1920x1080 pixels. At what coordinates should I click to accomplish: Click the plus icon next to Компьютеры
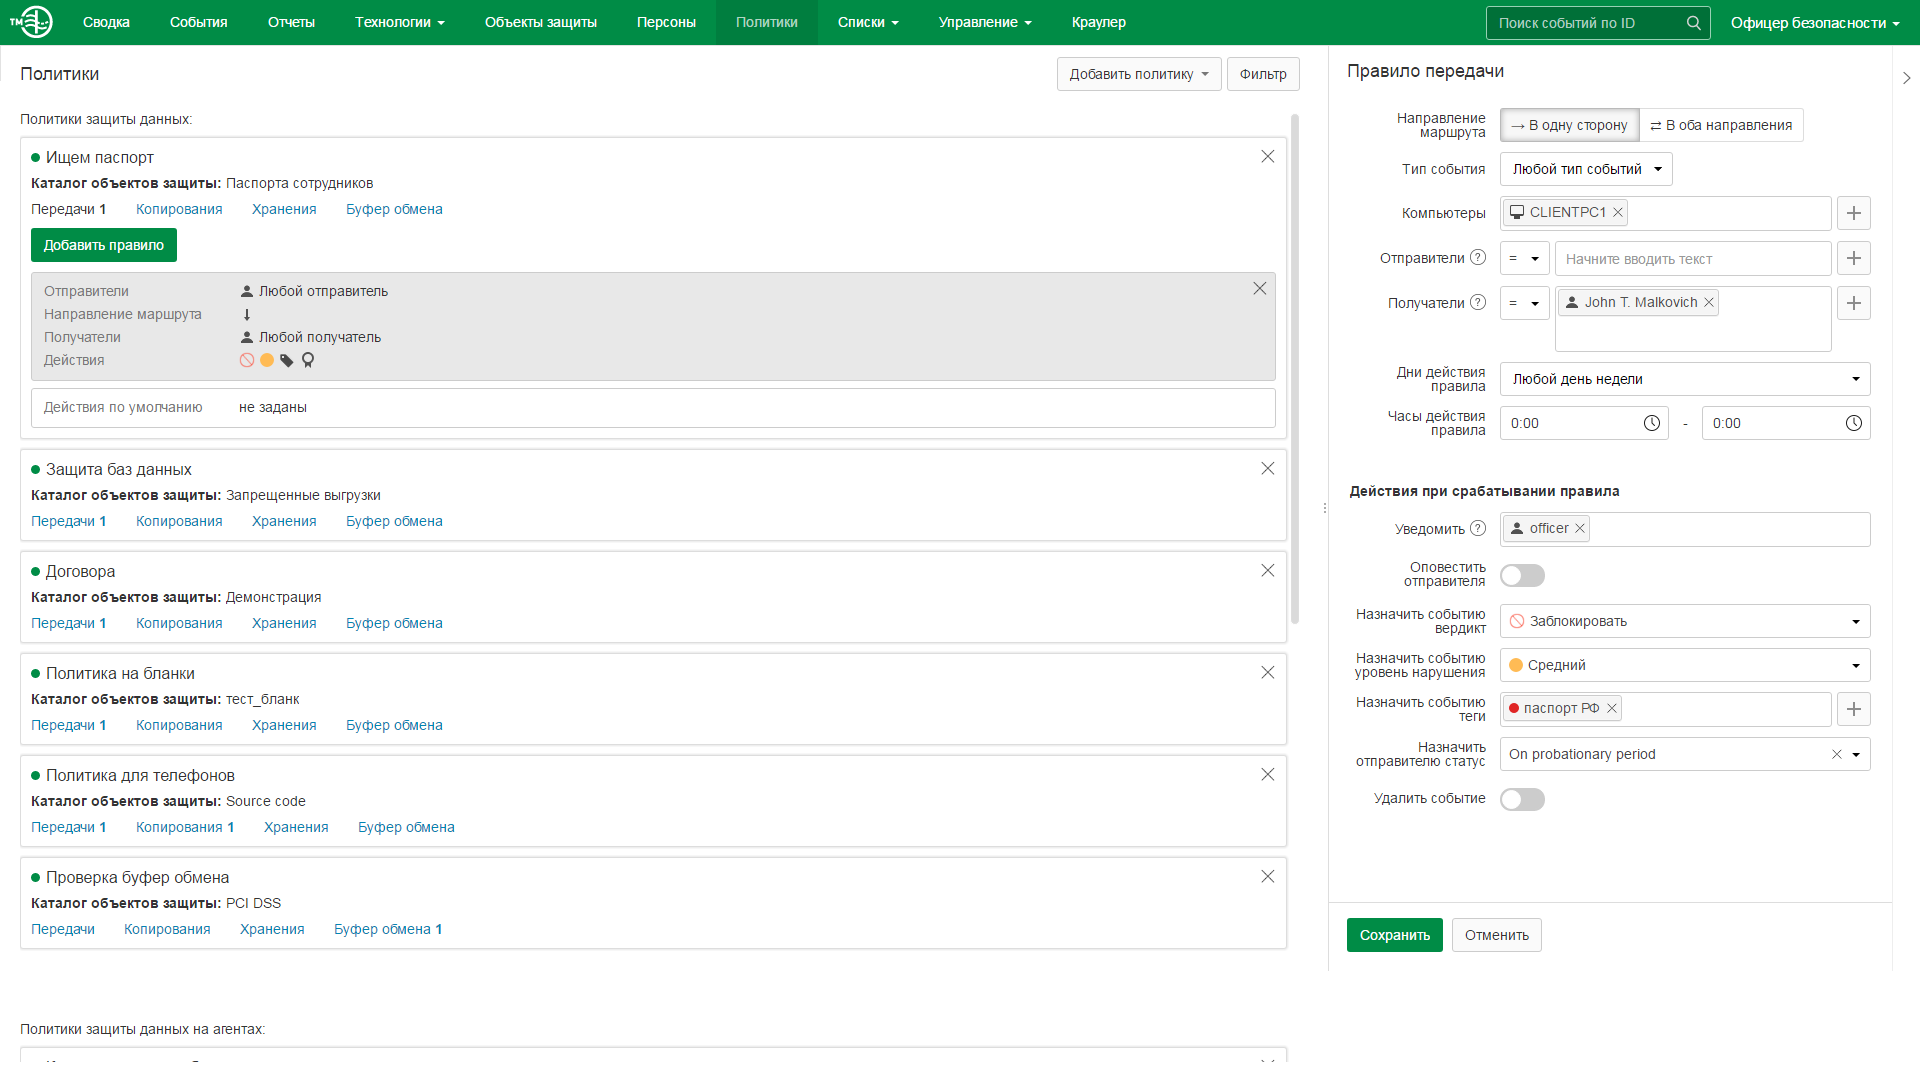point(1853,213)
